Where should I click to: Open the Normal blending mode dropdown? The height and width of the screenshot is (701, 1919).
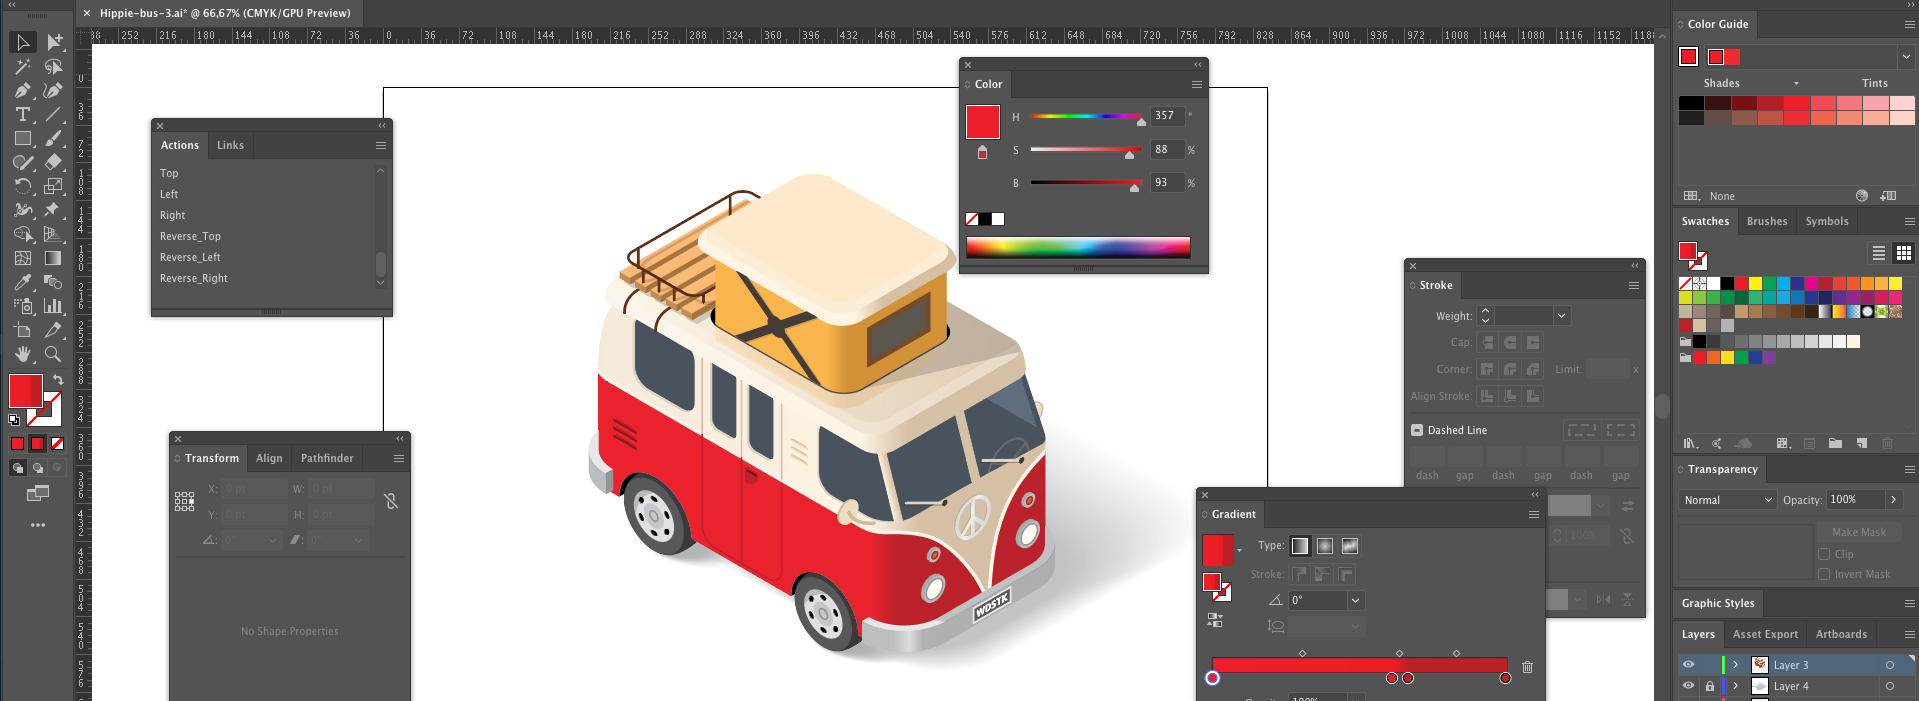tap(1728, 500)
